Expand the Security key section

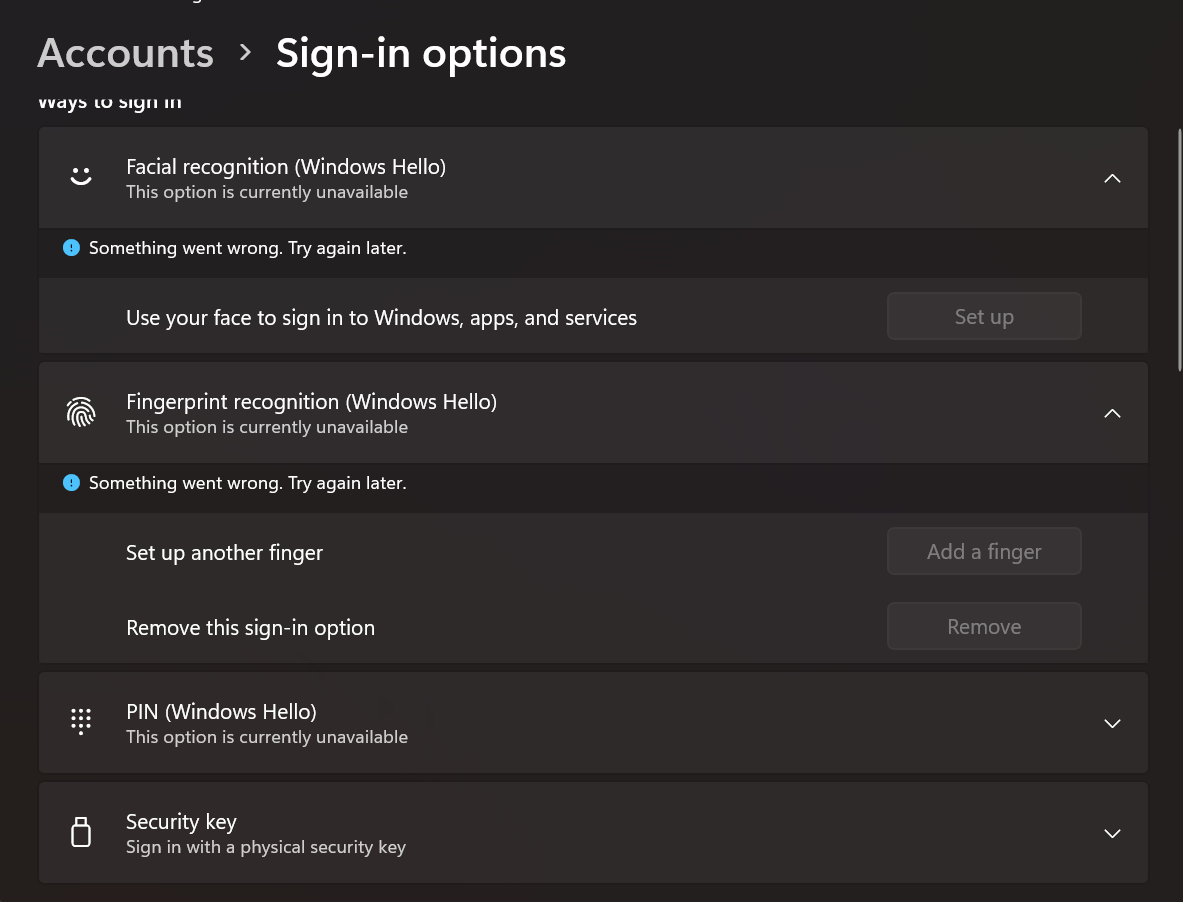(1112, 833)
